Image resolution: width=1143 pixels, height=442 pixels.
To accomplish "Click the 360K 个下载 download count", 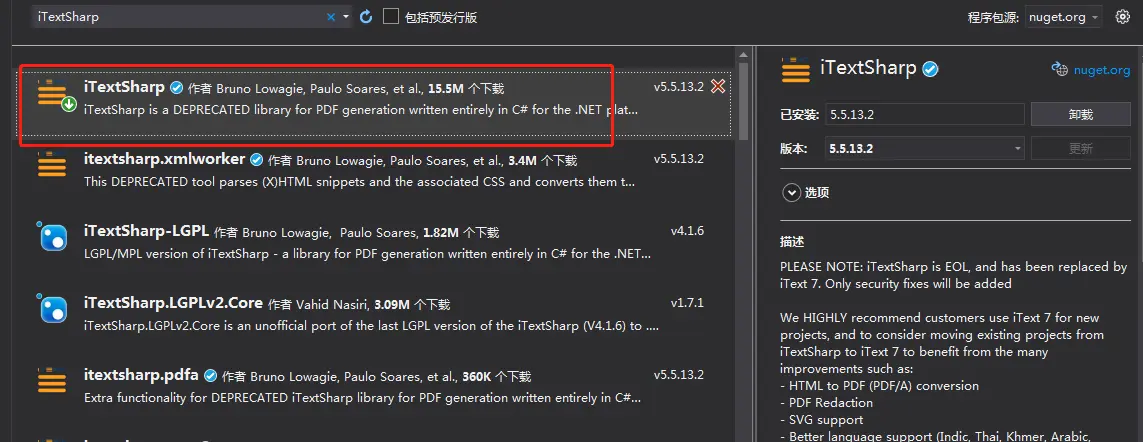I will 496,376.
